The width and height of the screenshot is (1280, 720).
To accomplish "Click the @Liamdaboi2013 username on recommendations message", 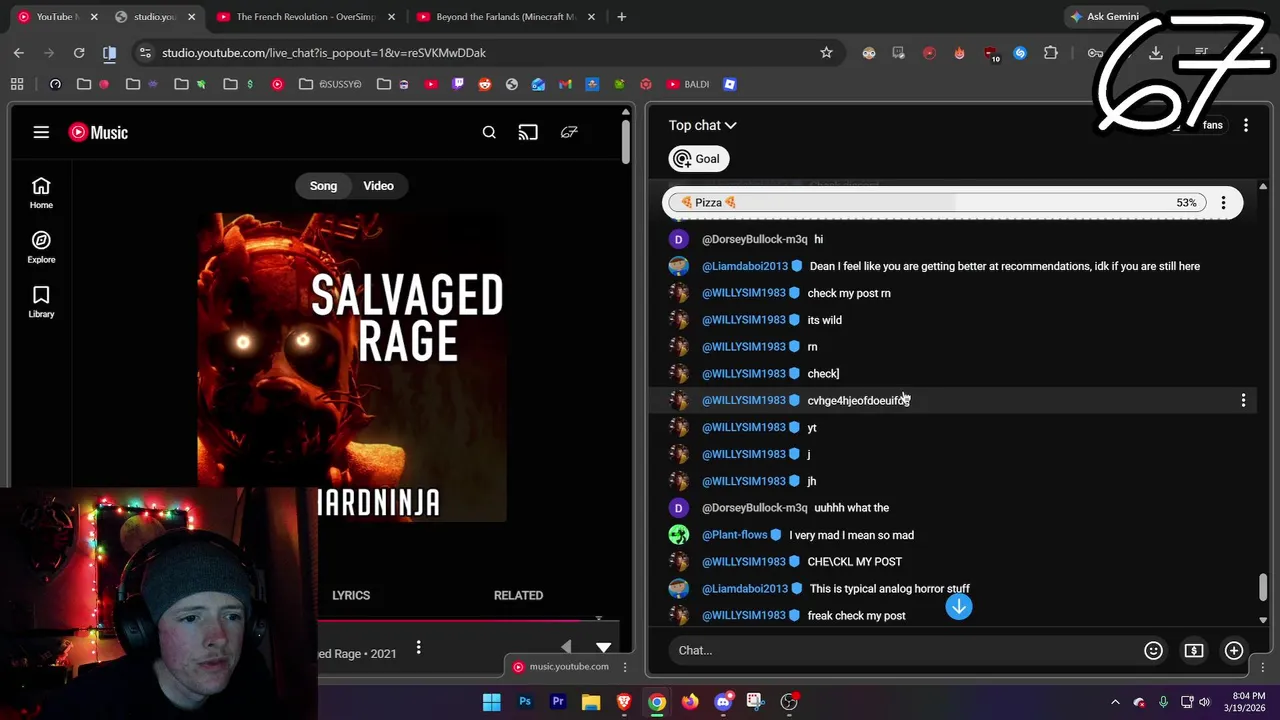I will click(745, 266).
